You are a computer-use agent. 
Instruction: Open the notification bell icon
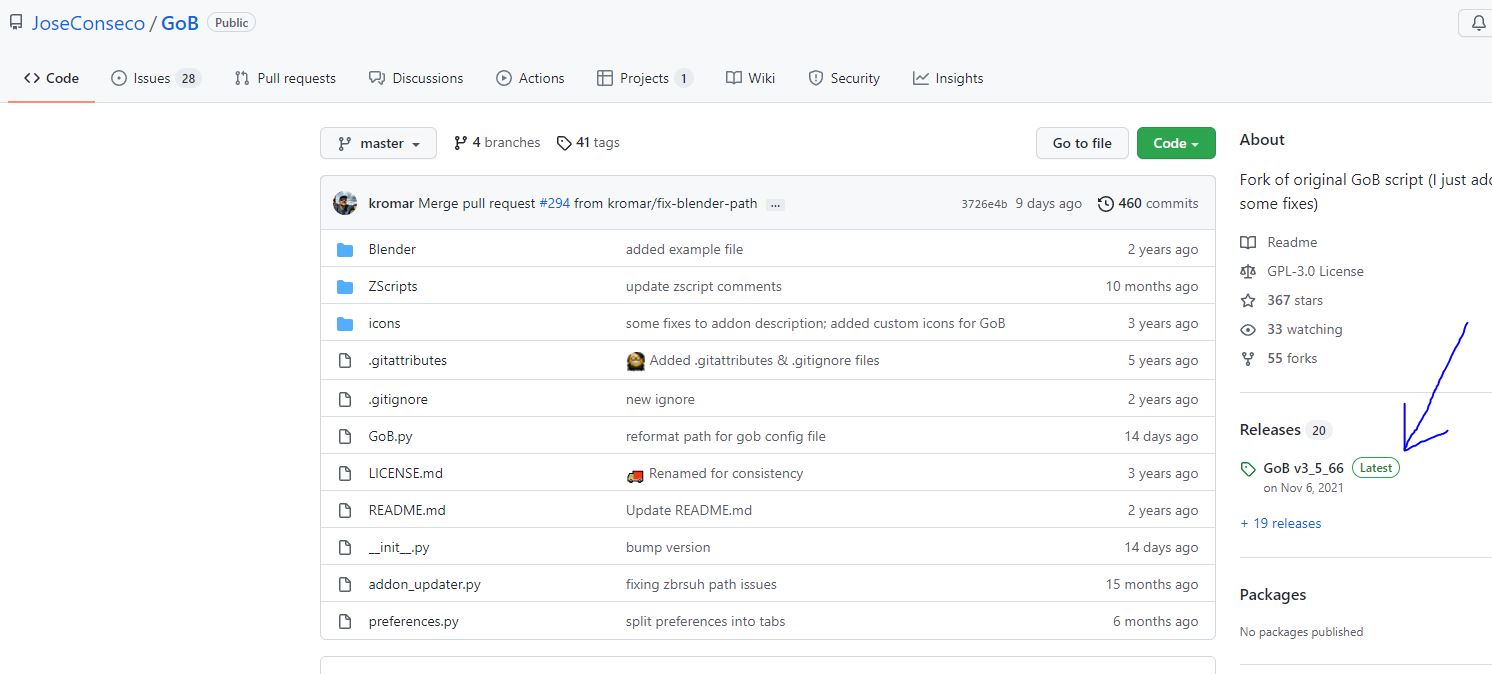(1477, 22)
